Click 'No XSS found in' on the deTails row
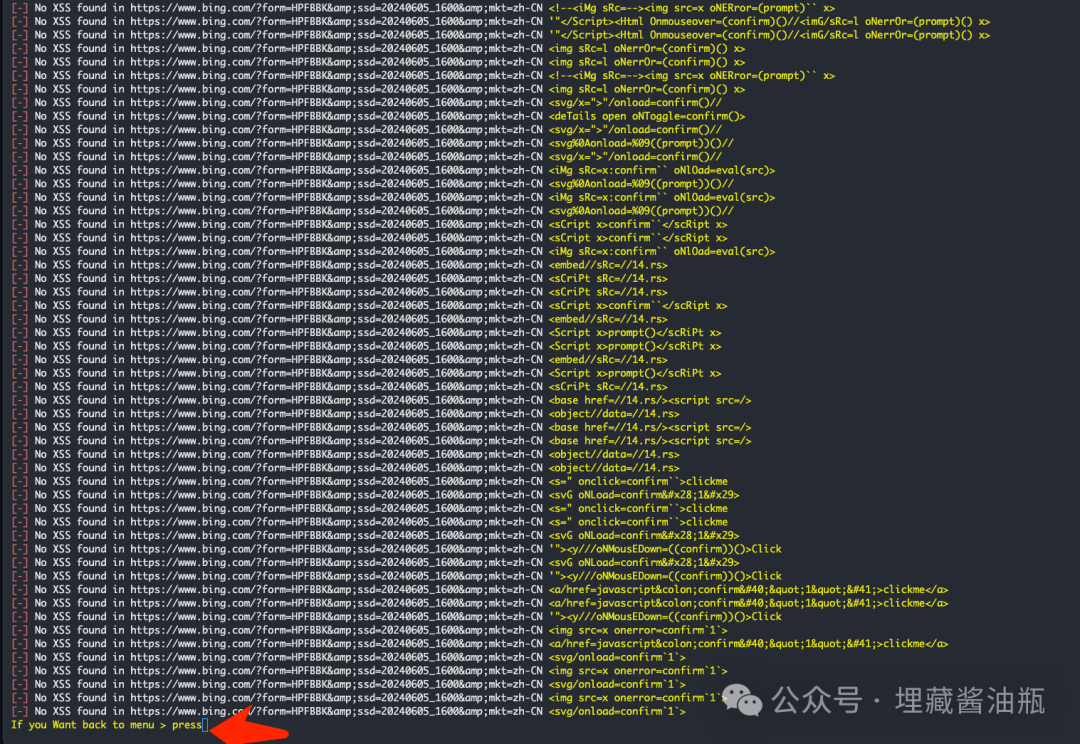The height and width of the screenshot is (744, 1080). coord(79,116)
